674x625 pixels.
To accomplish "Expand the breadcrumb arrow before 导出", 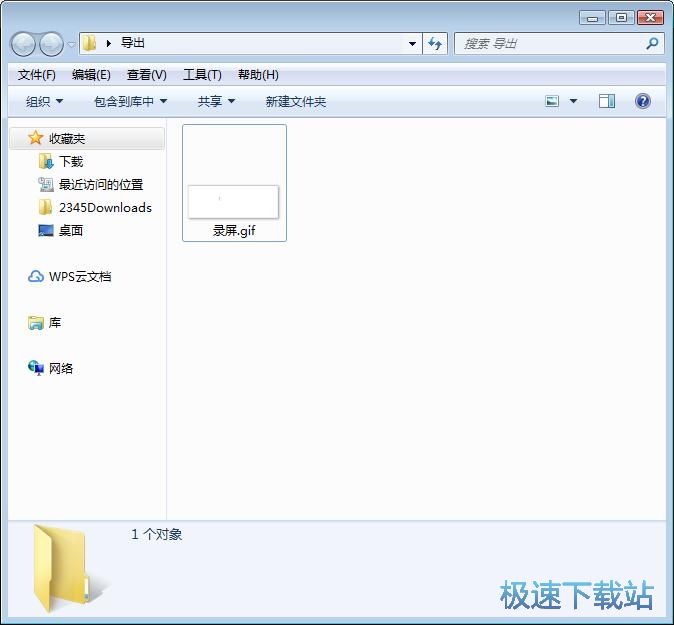I will point(109,43).
